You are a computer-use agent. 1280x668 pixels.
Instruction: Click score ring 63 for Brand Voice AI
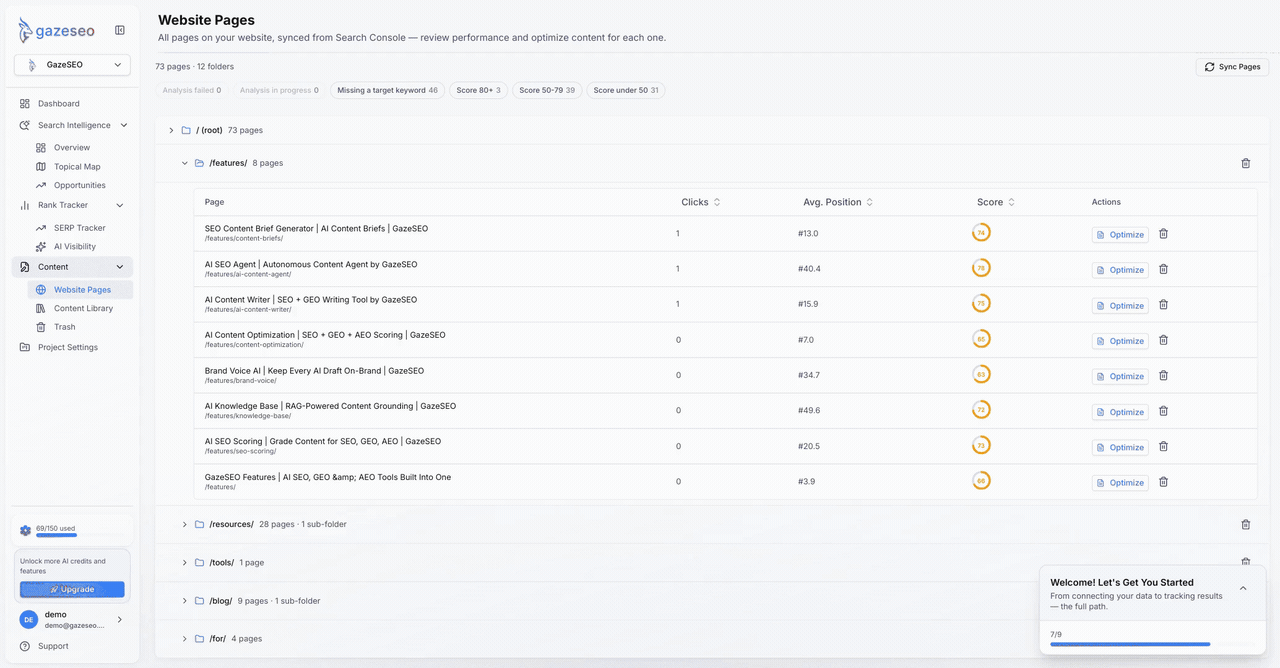(x=981, y=375)
